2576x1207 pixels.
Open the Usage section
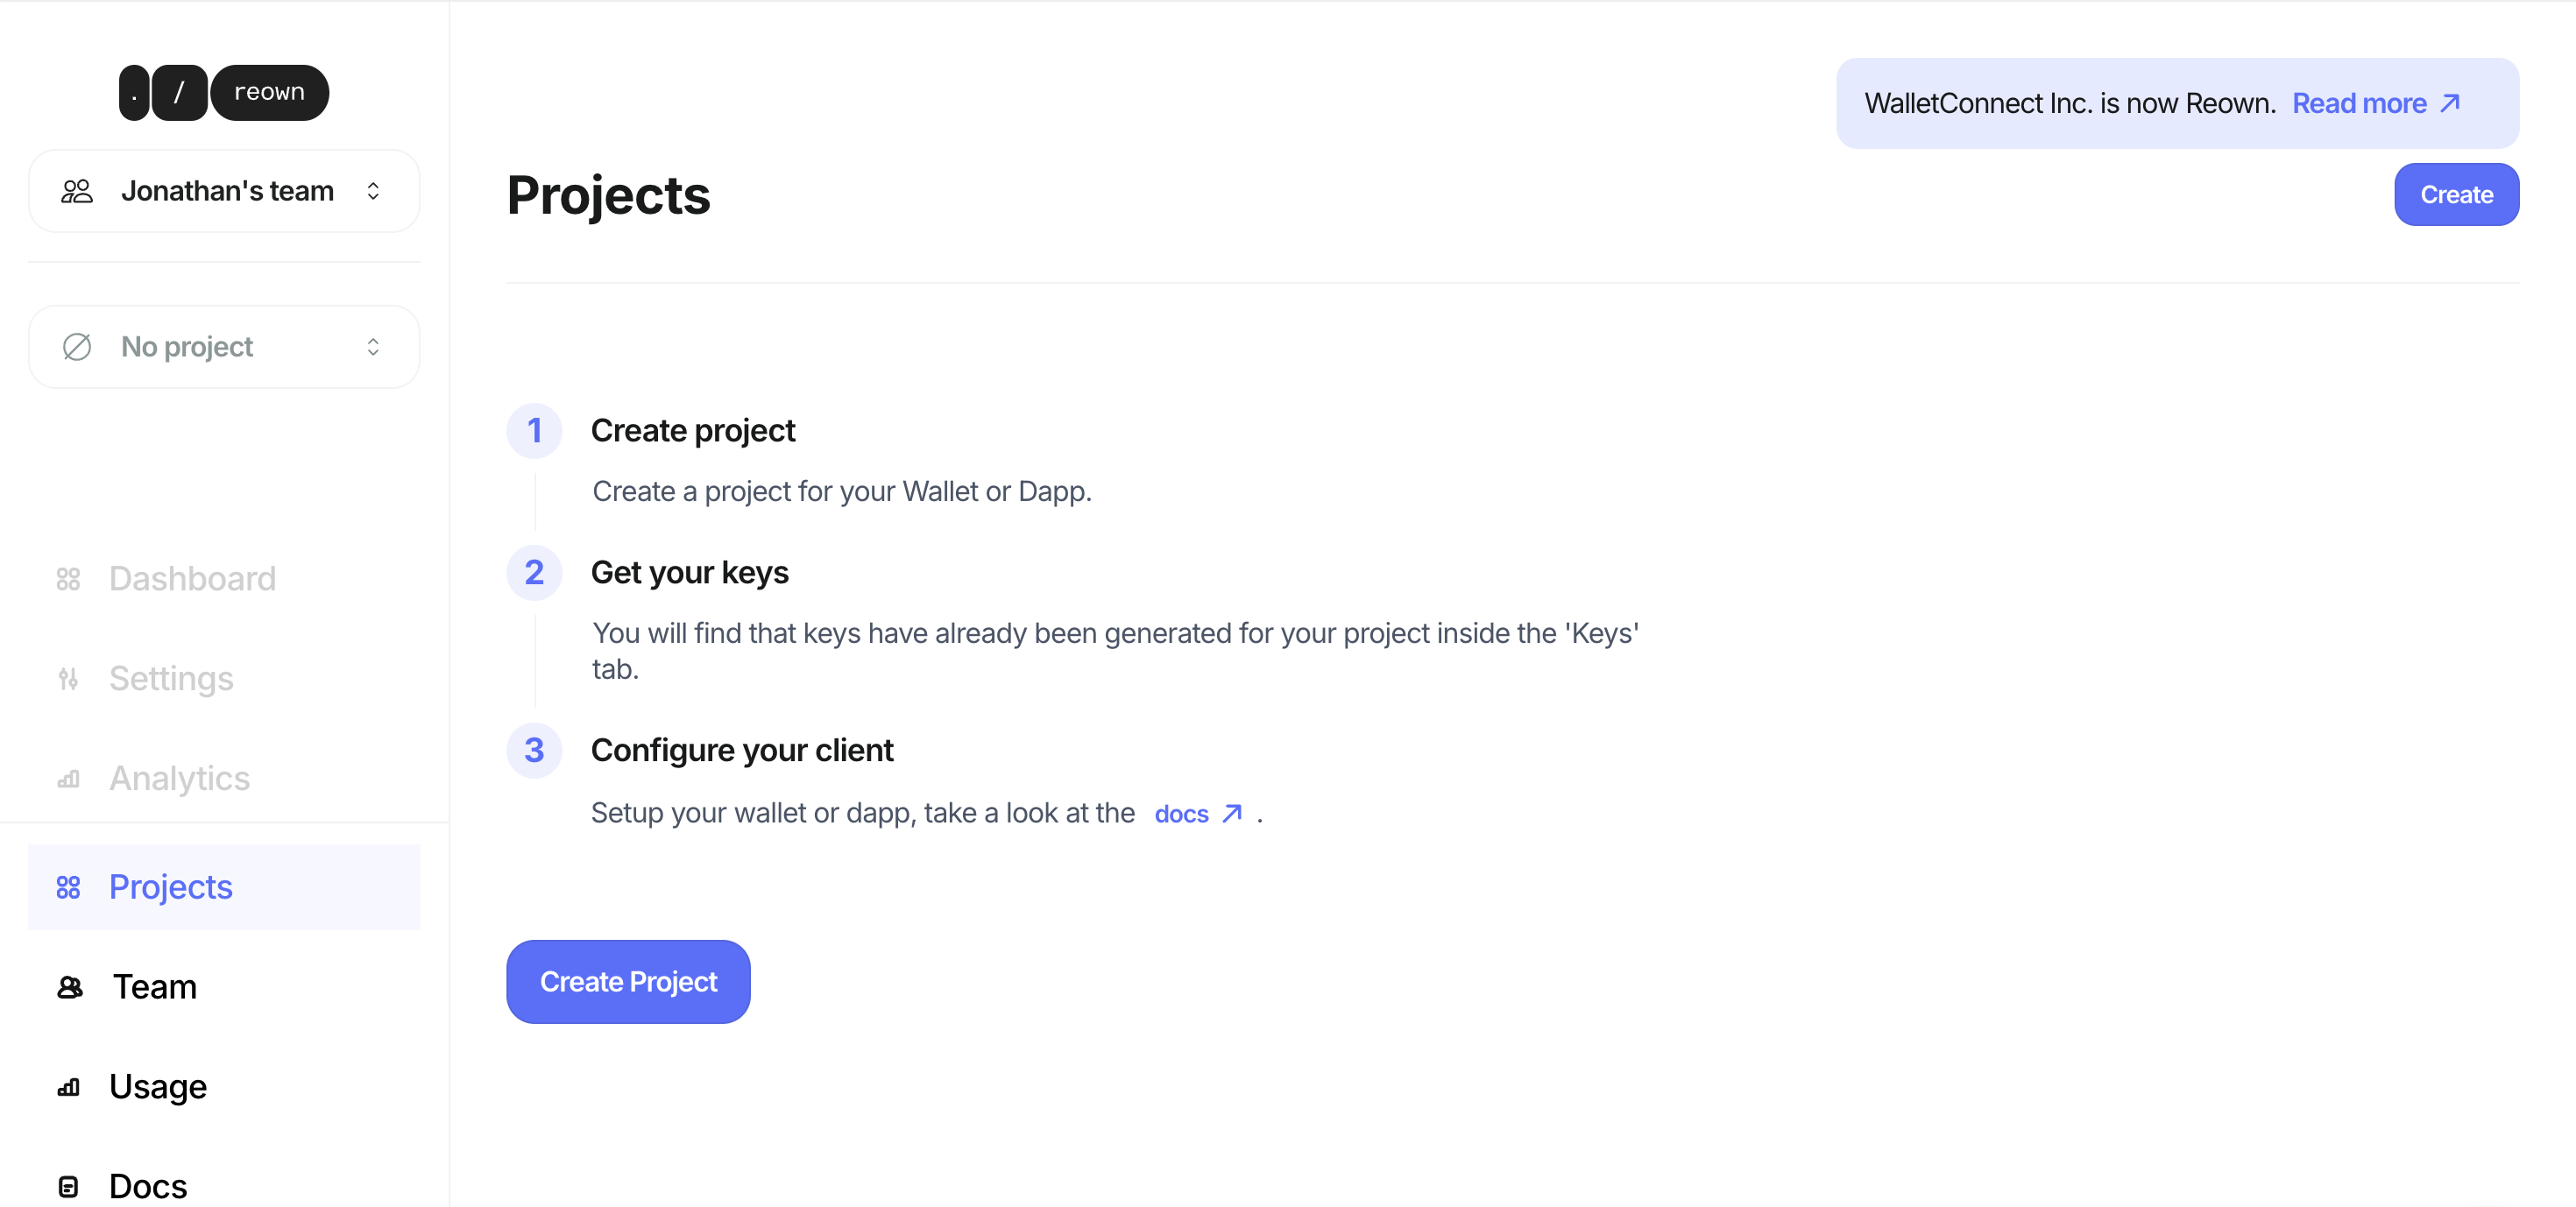tap(158, 1087)
